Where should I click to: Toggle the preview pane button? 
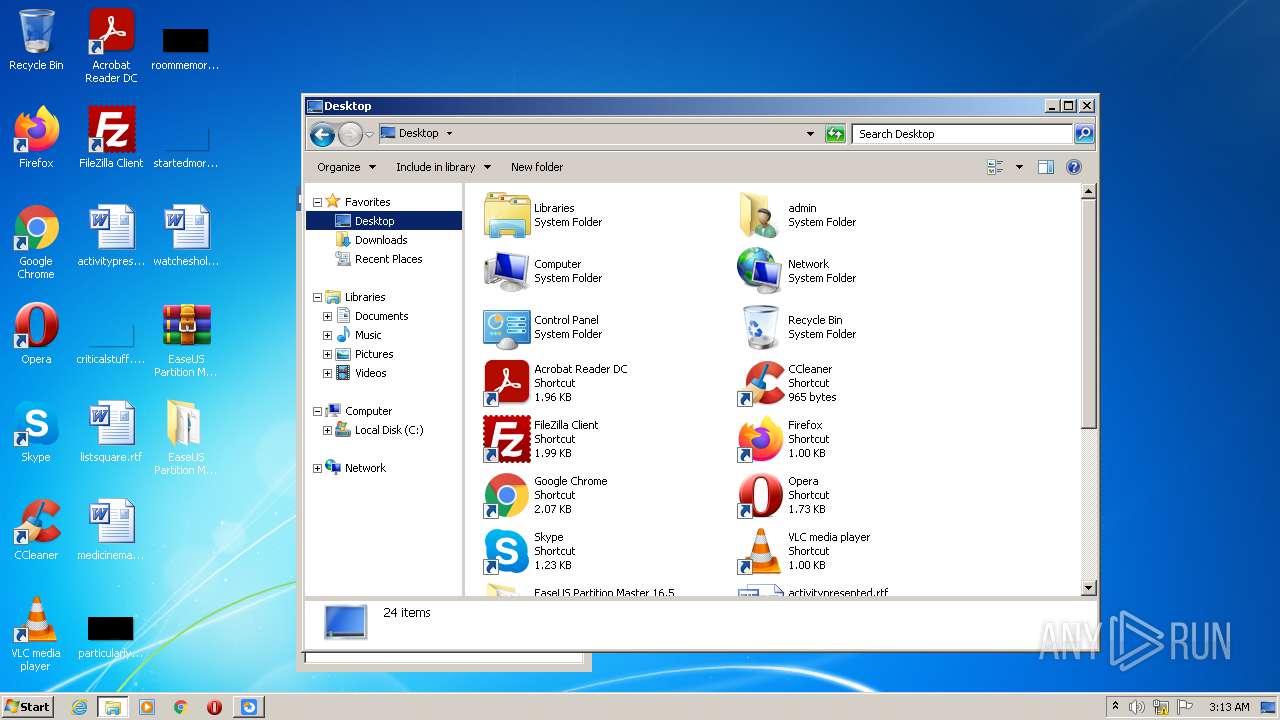coord(1046,167)
